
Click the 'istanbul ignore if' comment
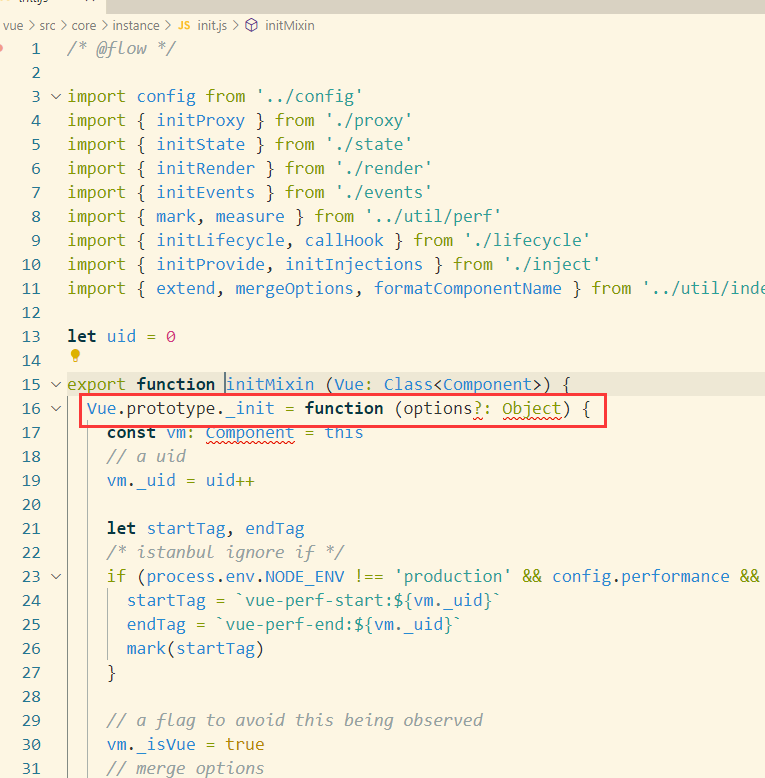pyautogui.click(x=225, y=552)
